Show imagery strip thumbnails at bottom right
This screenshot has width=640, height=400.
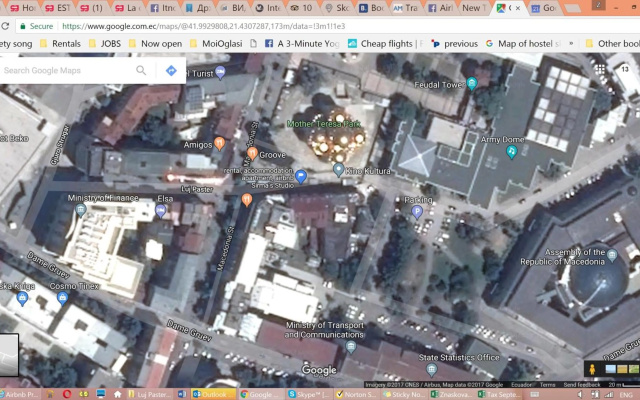[622, 369]
